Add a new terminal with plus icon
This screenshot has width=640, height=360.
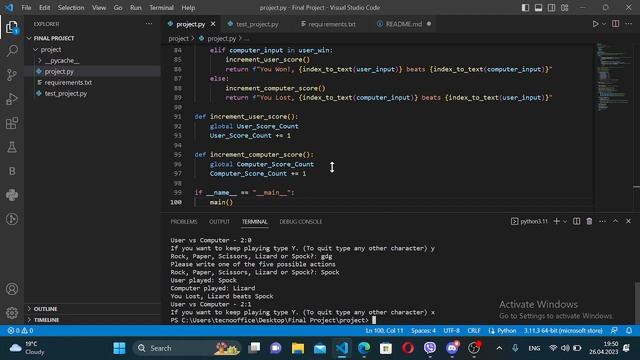(x=556, y=221)
